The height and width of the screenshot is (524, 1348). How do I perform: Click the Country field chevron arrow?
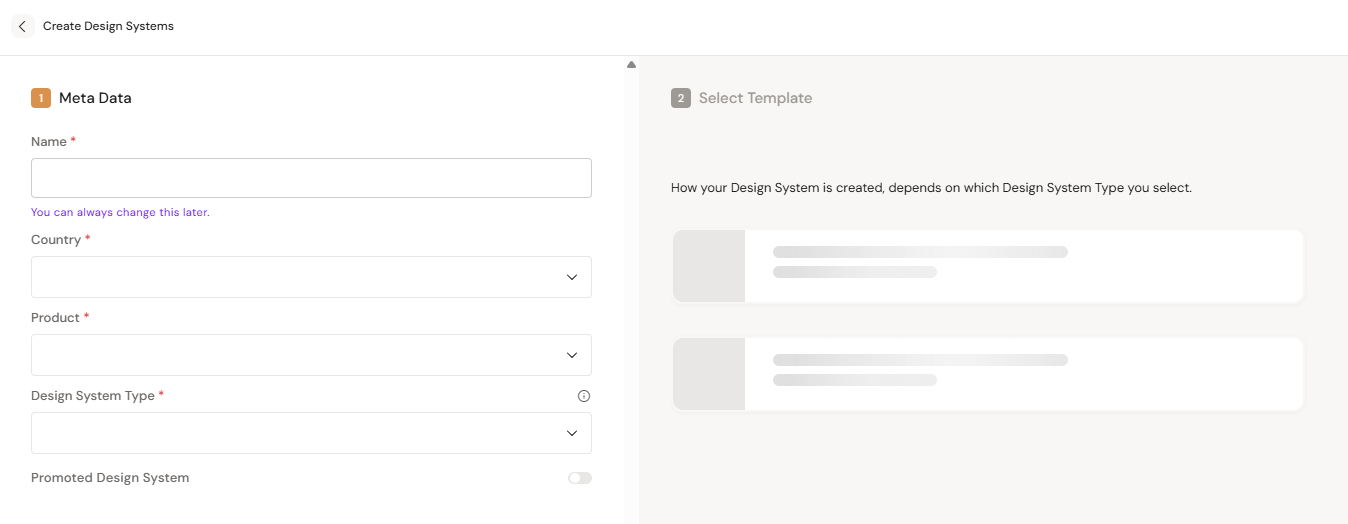[x=572, y=277]
